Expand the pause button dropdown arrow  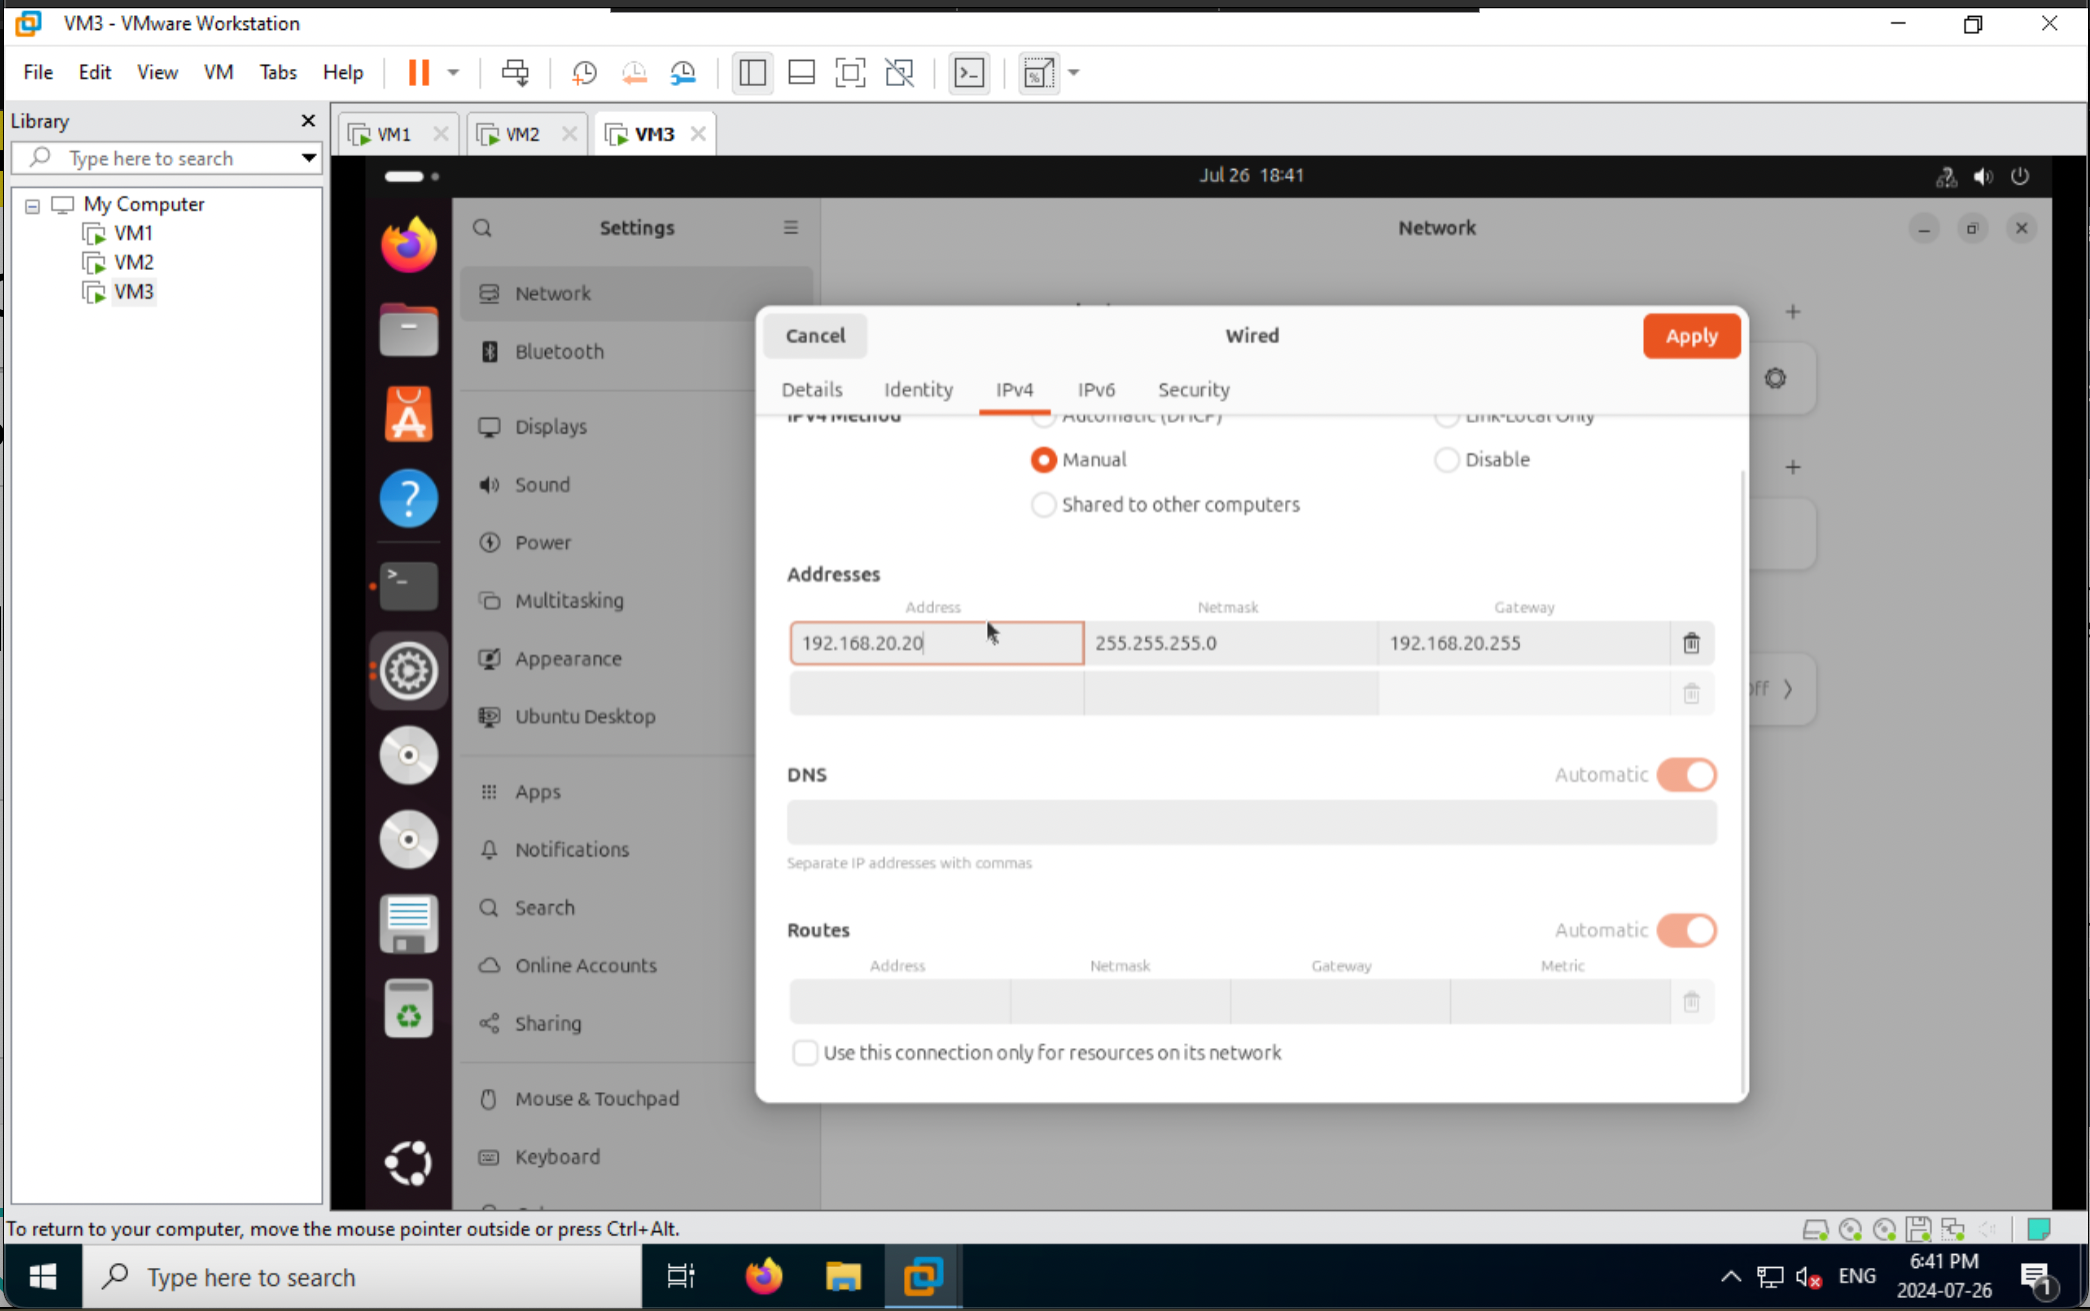point(453,72)
